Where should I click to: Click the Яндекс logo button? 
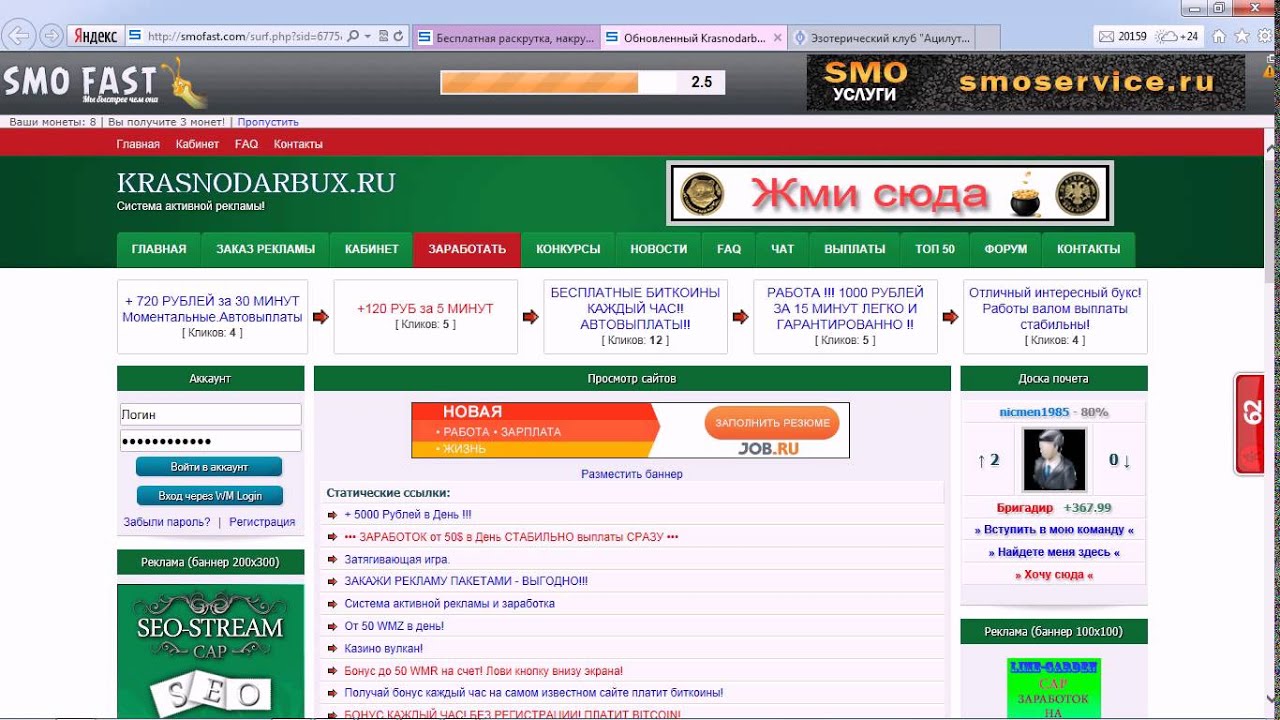point(95,36)
